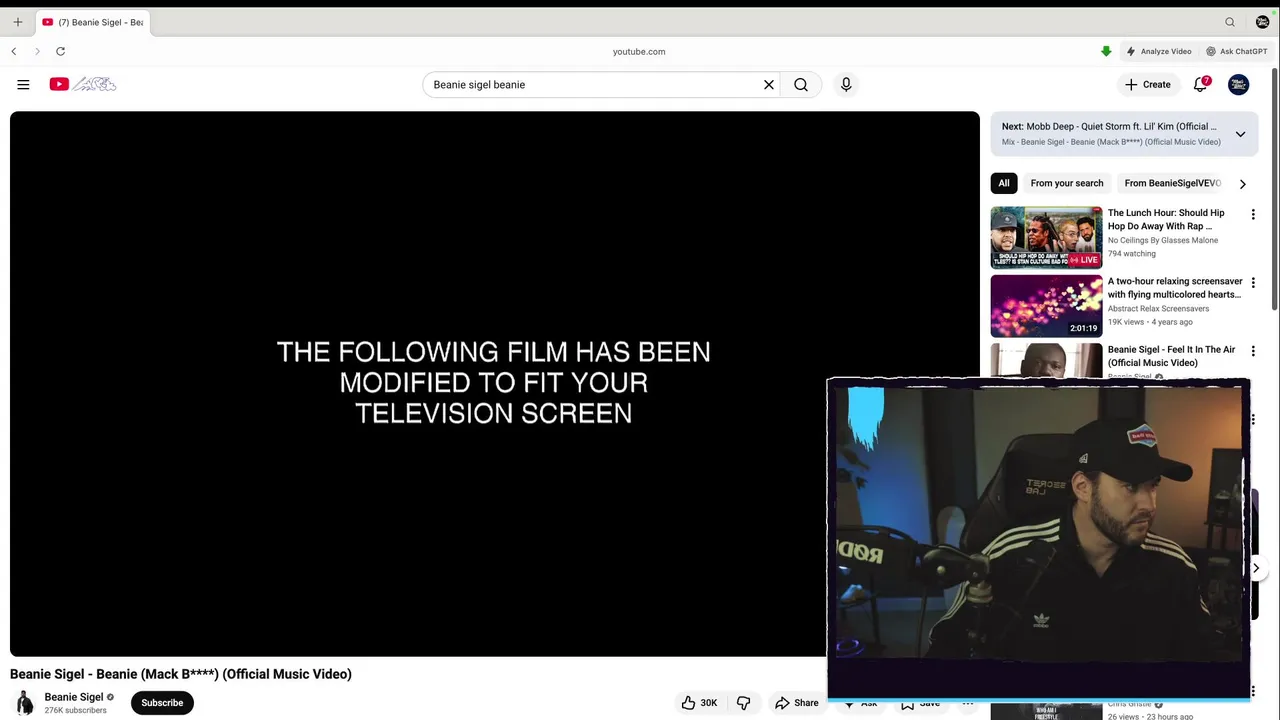Run search with magnifier button
This screenshot has width=1280, height=720.
click(x=801, y=85)
